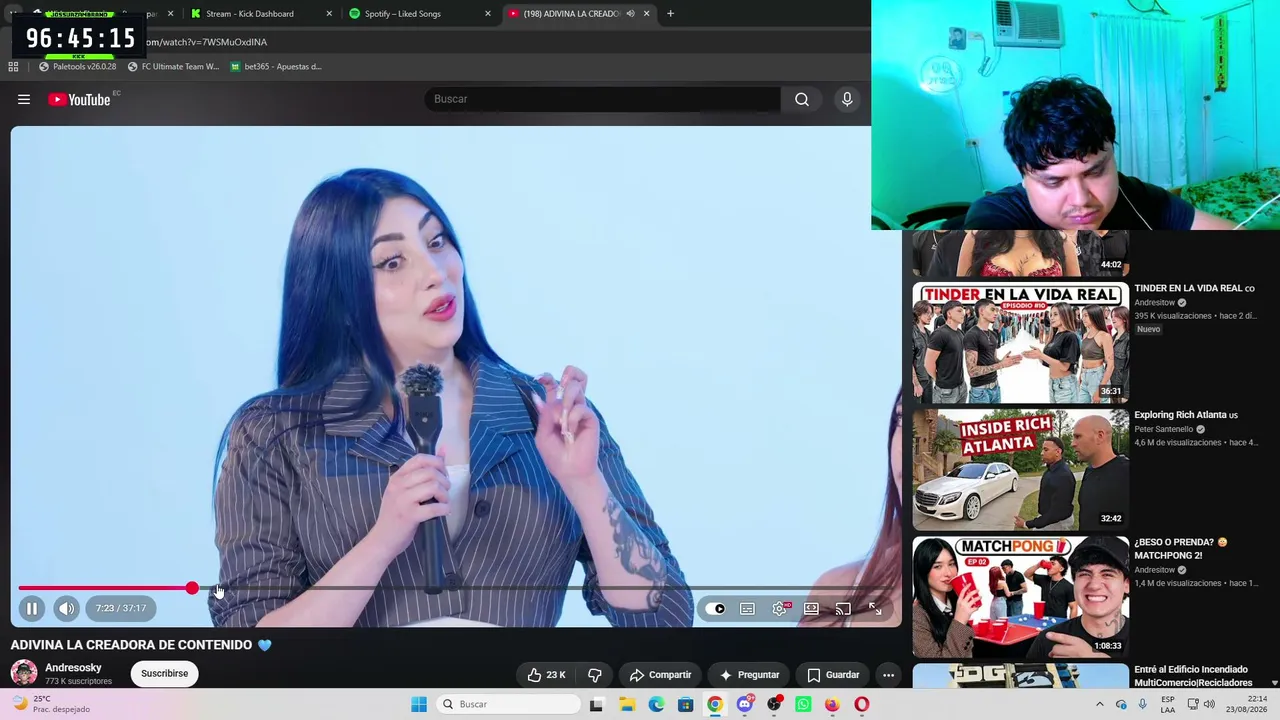Mute the video volume
Screen dimensions: 1280x720
click(x=66, y=608)
